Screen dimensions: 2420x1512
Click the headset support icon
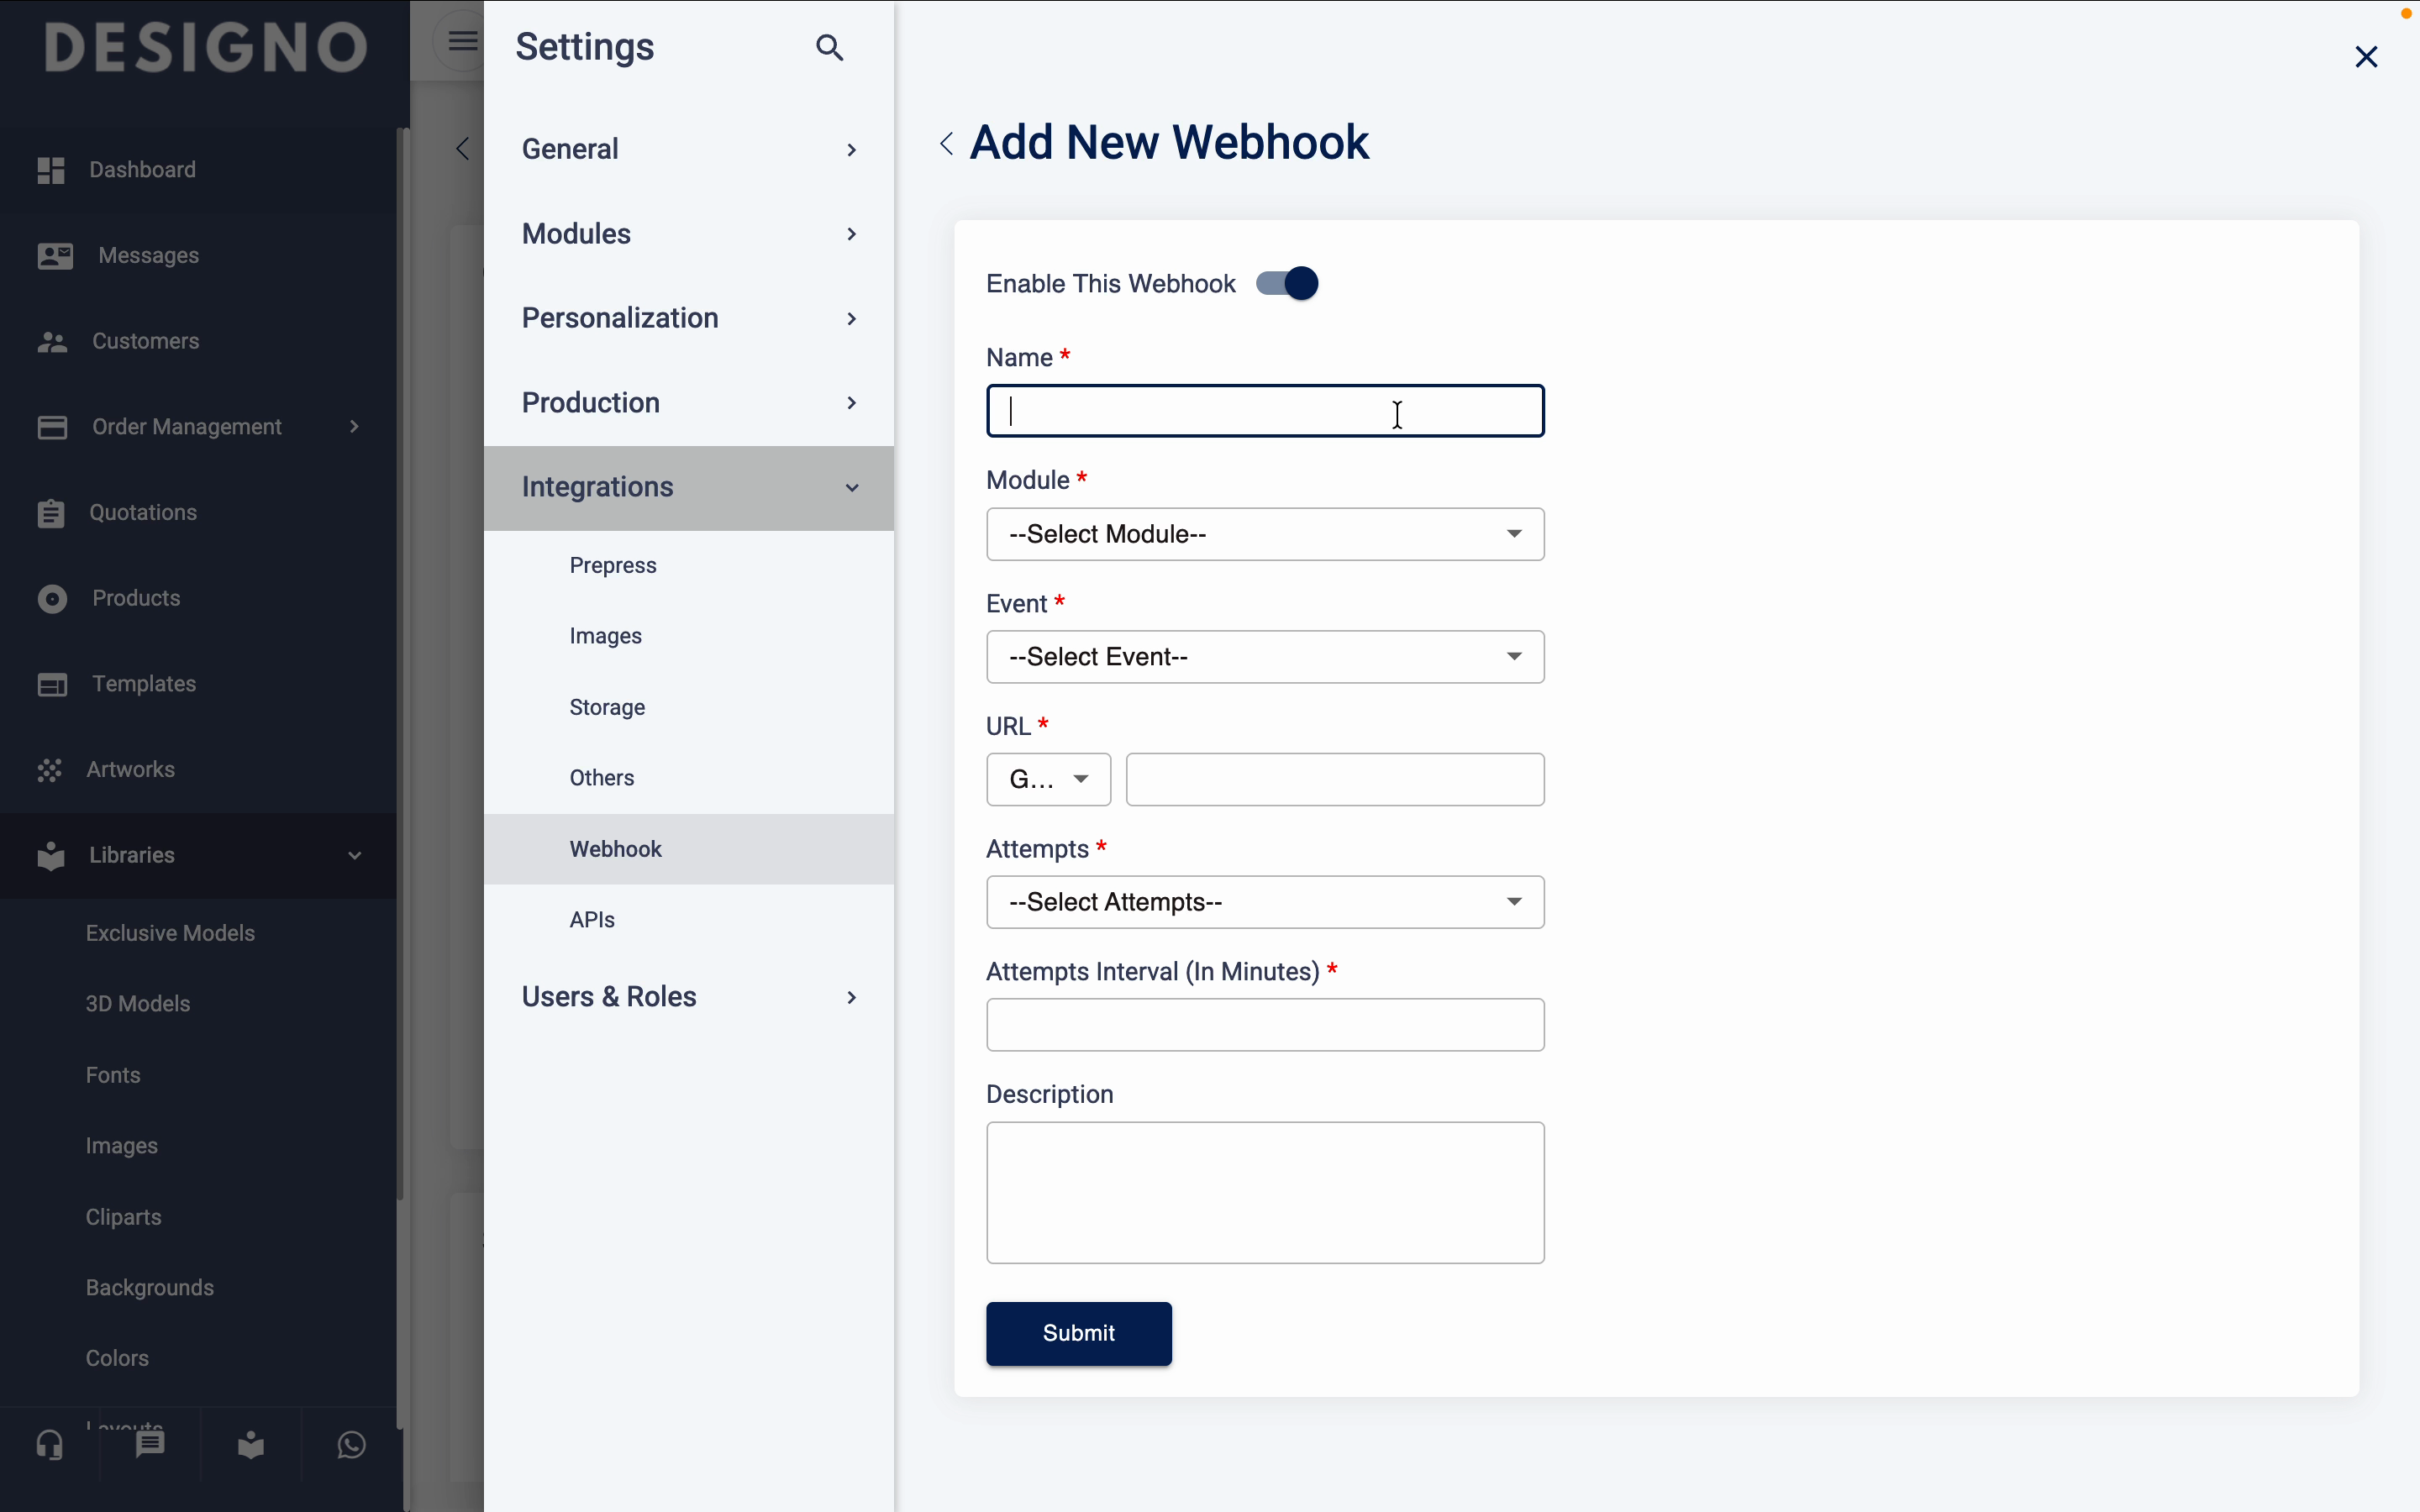point(50,1445)
